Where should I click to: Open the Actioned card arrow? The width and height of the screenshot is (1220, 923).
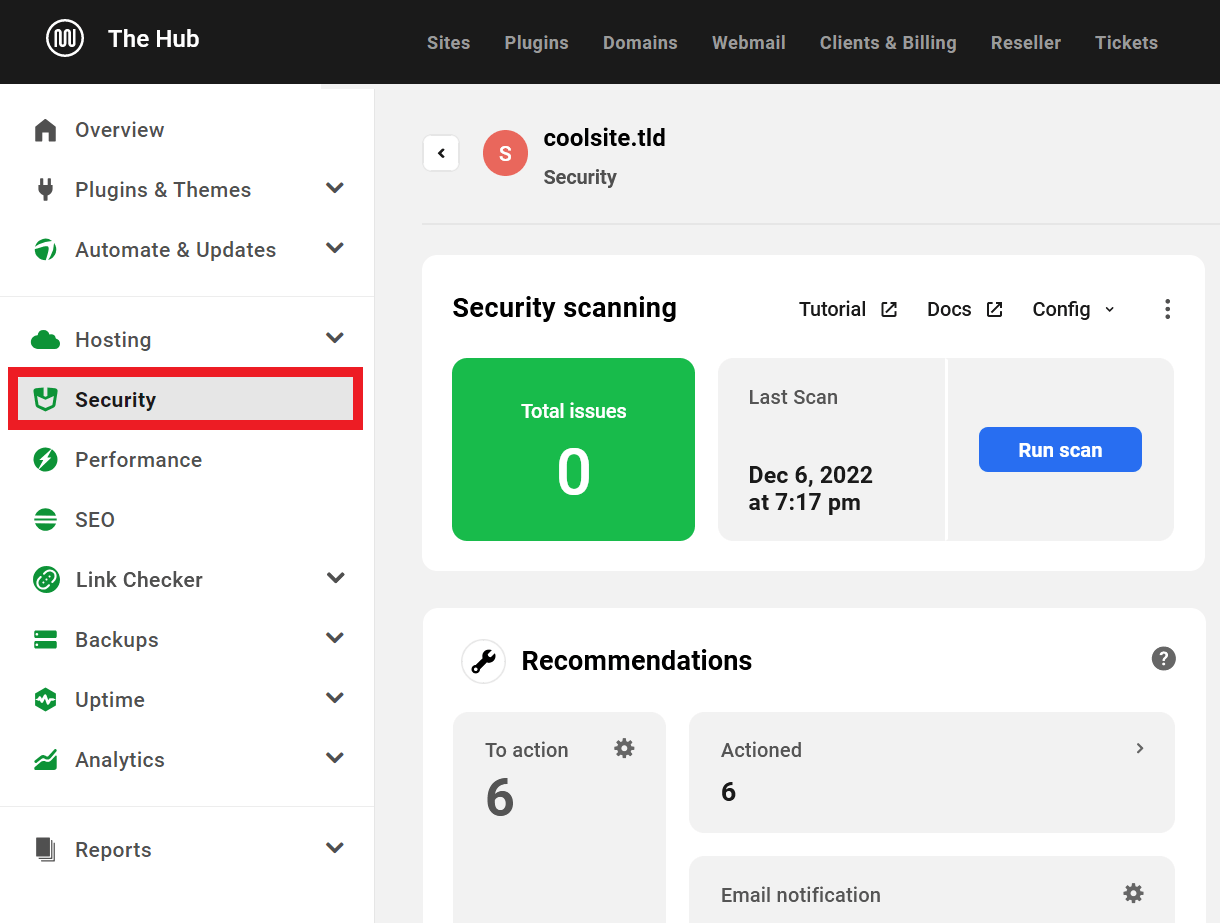click(x=1139, y=748)
